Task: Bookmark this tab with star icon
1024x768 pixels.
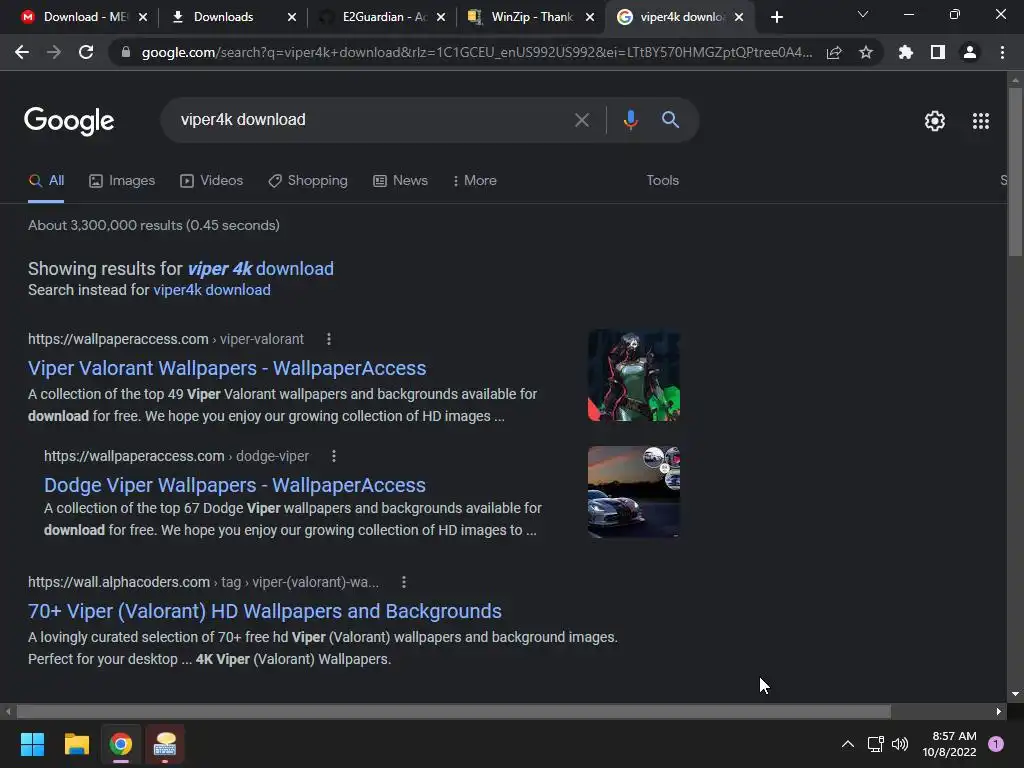Action: click(866, 52)
